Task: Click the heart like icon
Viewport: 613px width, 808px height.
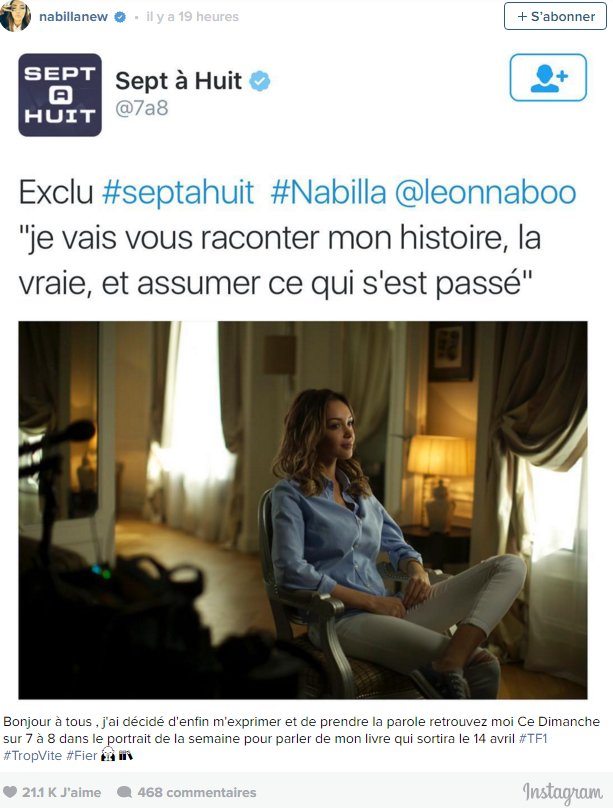Action: click(x=10, y=792)
